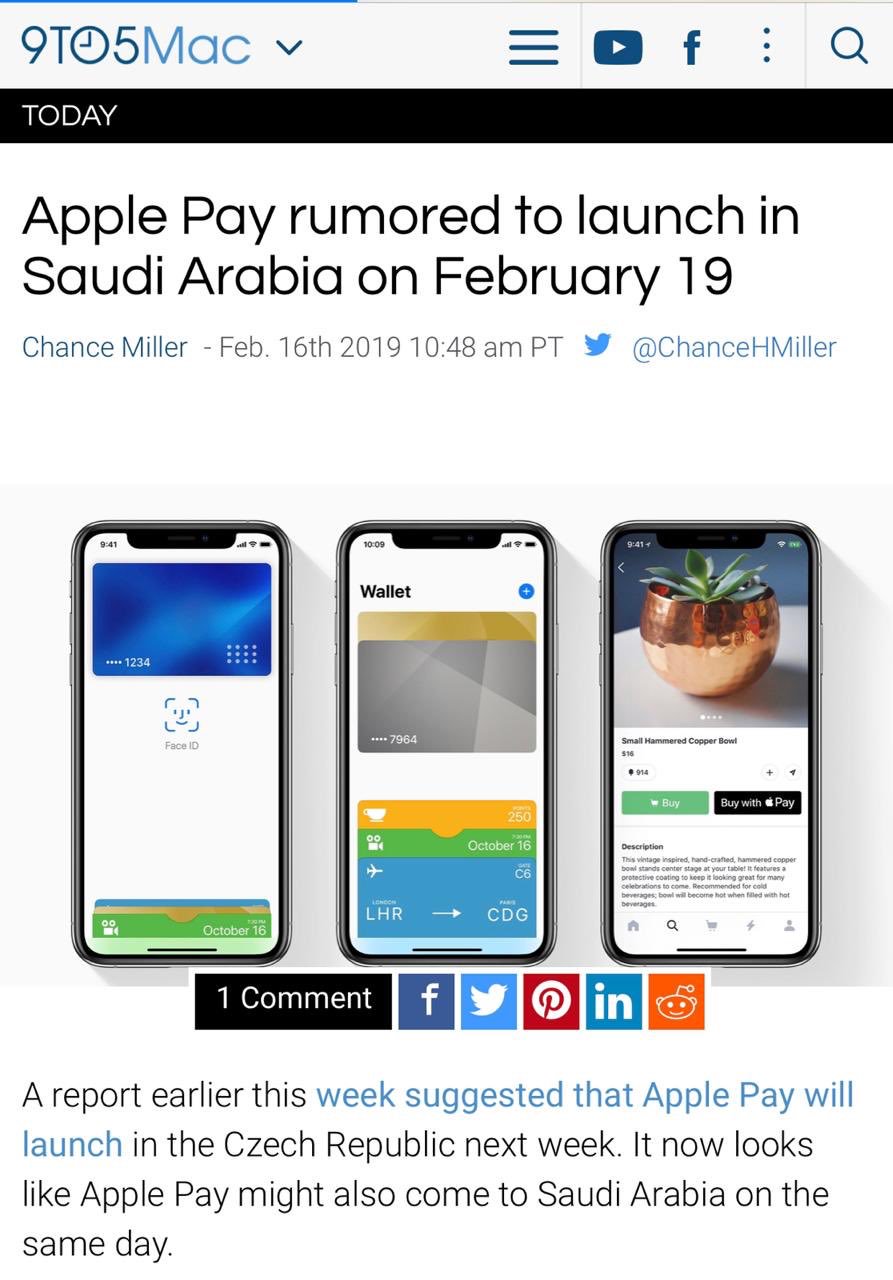Share article on Facebook
This screenshot has width=893, height=1280.
click(427, 1001)
